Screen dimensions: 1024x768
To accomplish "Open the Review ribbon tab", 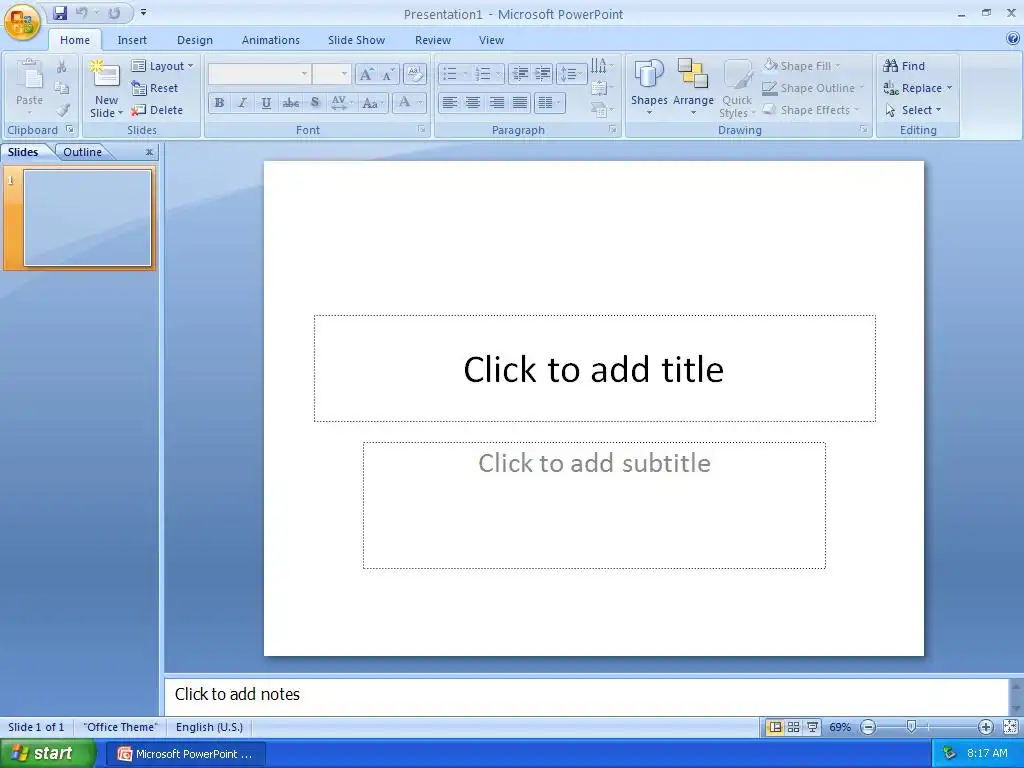I will (x=433, y=40).
